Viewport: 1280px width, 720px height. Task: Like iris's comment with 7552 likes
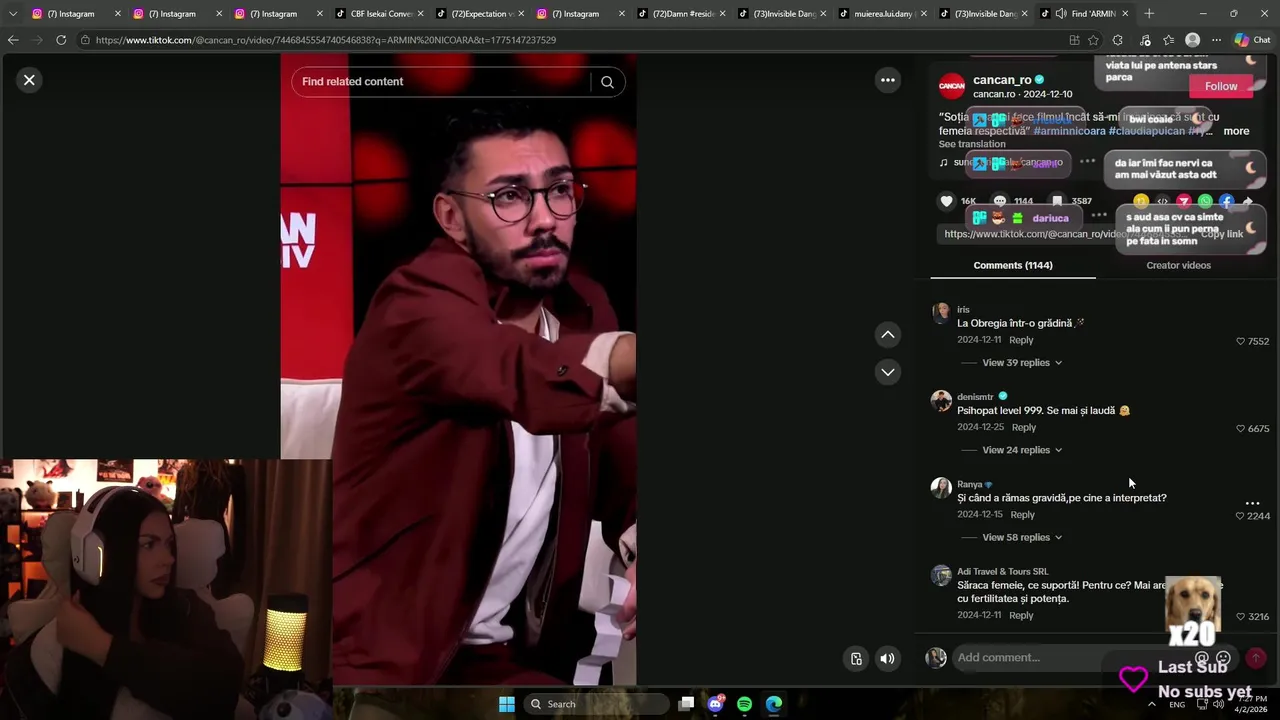pos(1241,341)
